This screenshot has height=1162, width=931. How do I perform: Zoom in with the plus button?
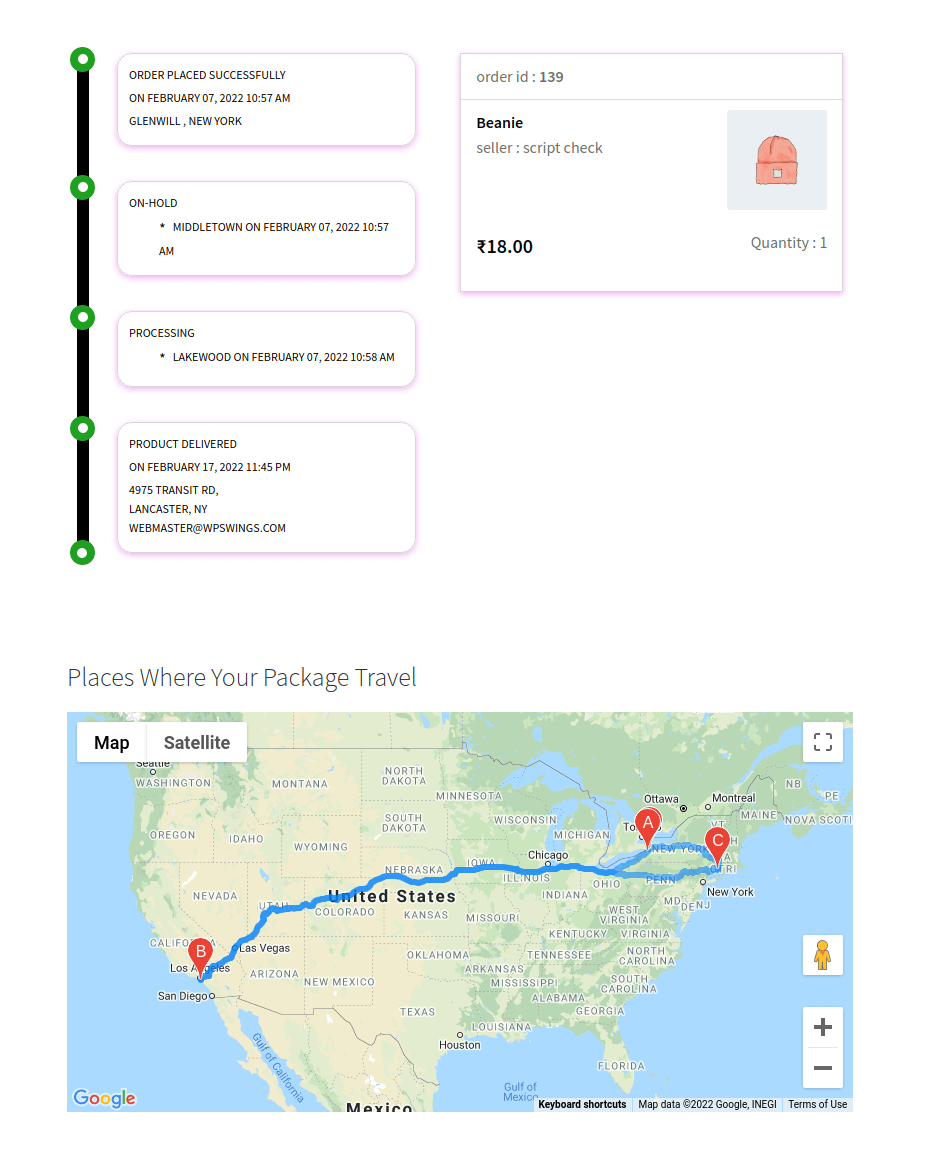point(823,1027)
